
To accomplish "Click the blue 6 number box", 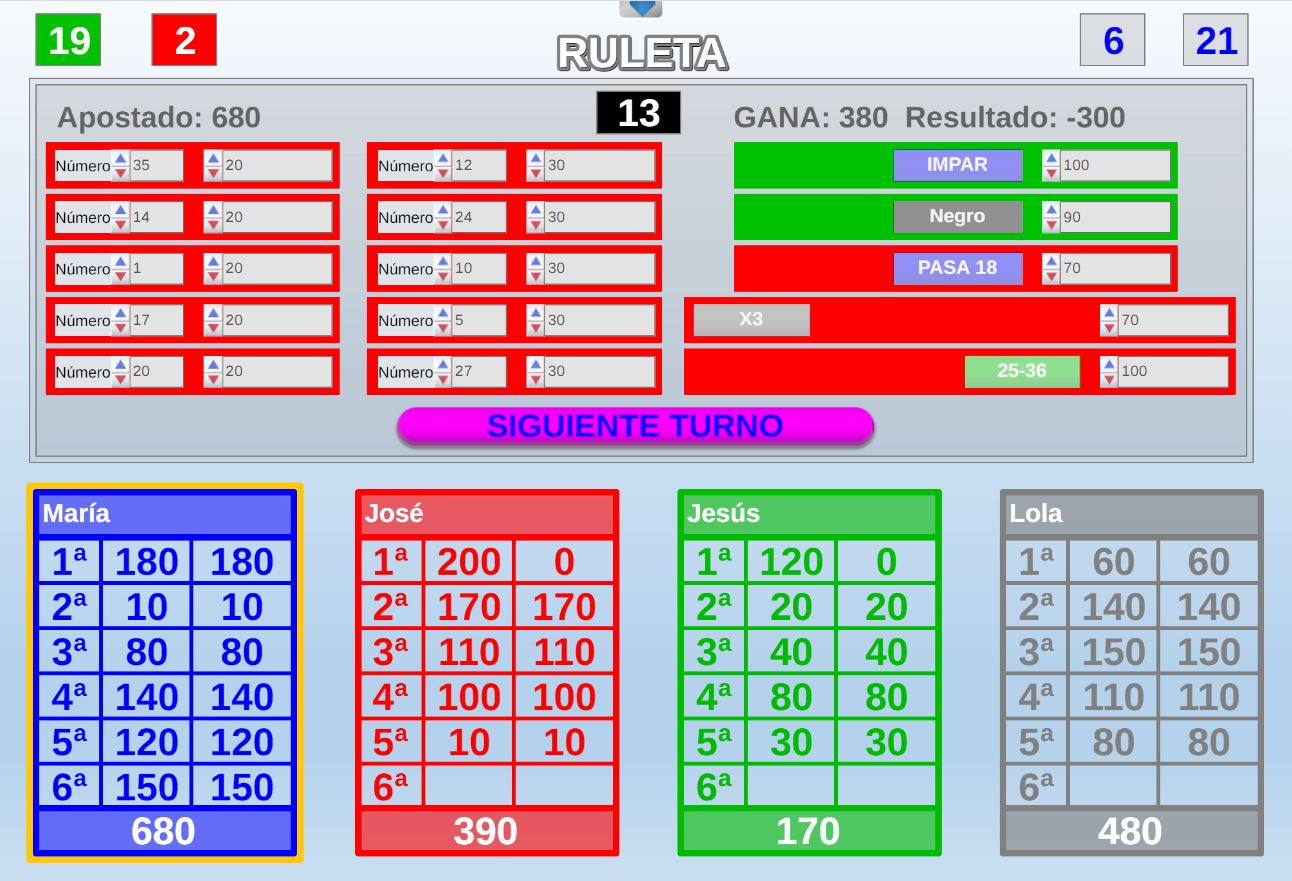I will (x=1112, y=40).
